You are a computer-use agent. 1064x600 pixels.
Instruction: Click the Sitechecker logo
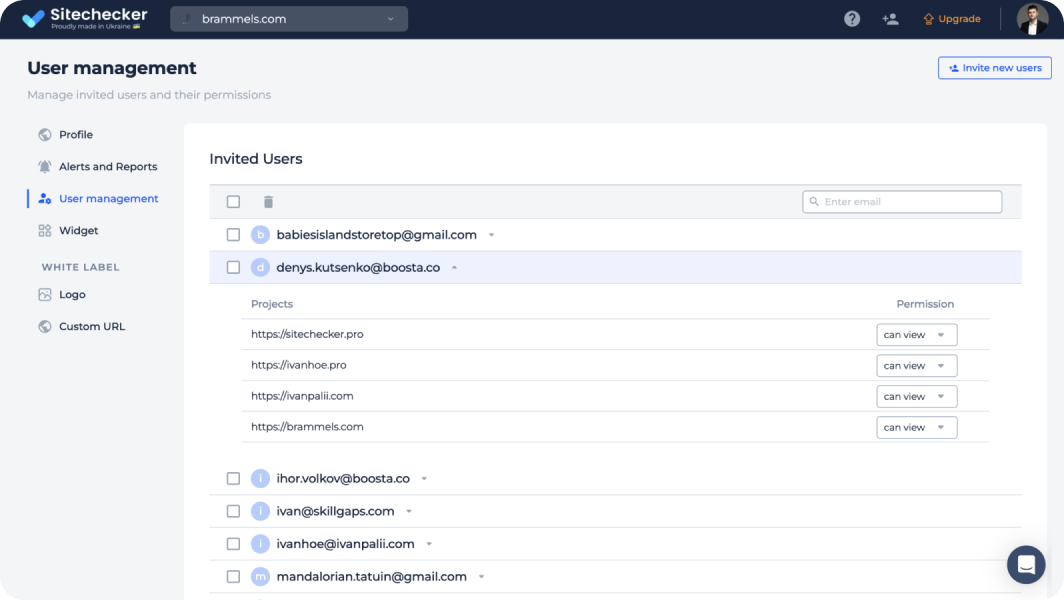[x=85, y=18]
